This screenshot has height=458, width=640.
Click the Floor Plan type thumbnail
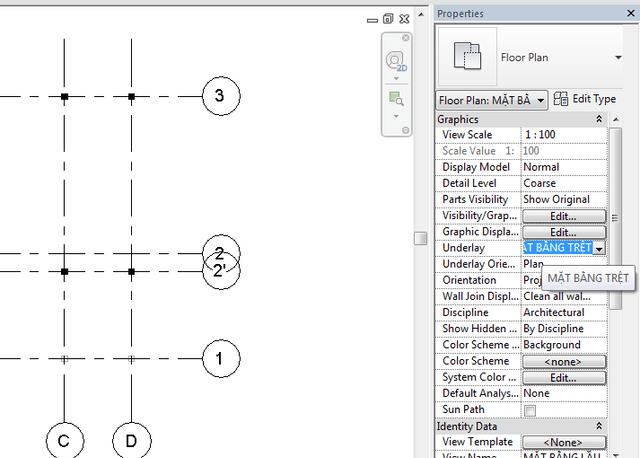[x=467, y=56]
